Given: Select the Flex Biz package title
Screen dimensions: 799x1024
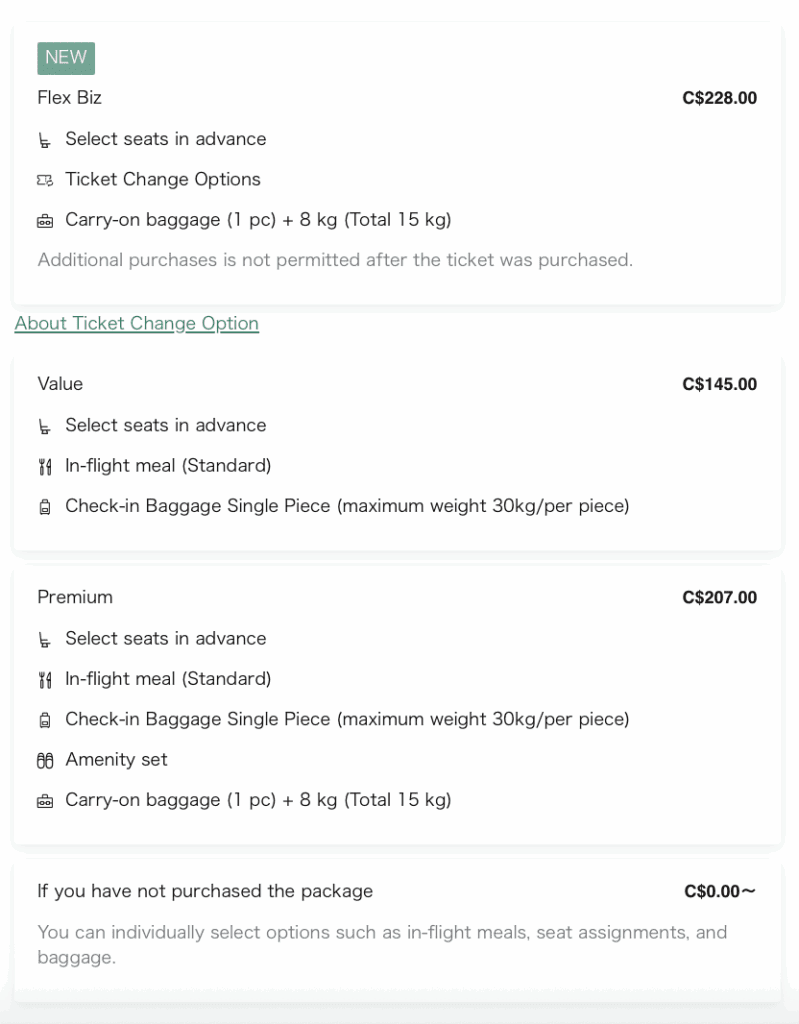Looking at the screenshot, I should coord(70,97).
